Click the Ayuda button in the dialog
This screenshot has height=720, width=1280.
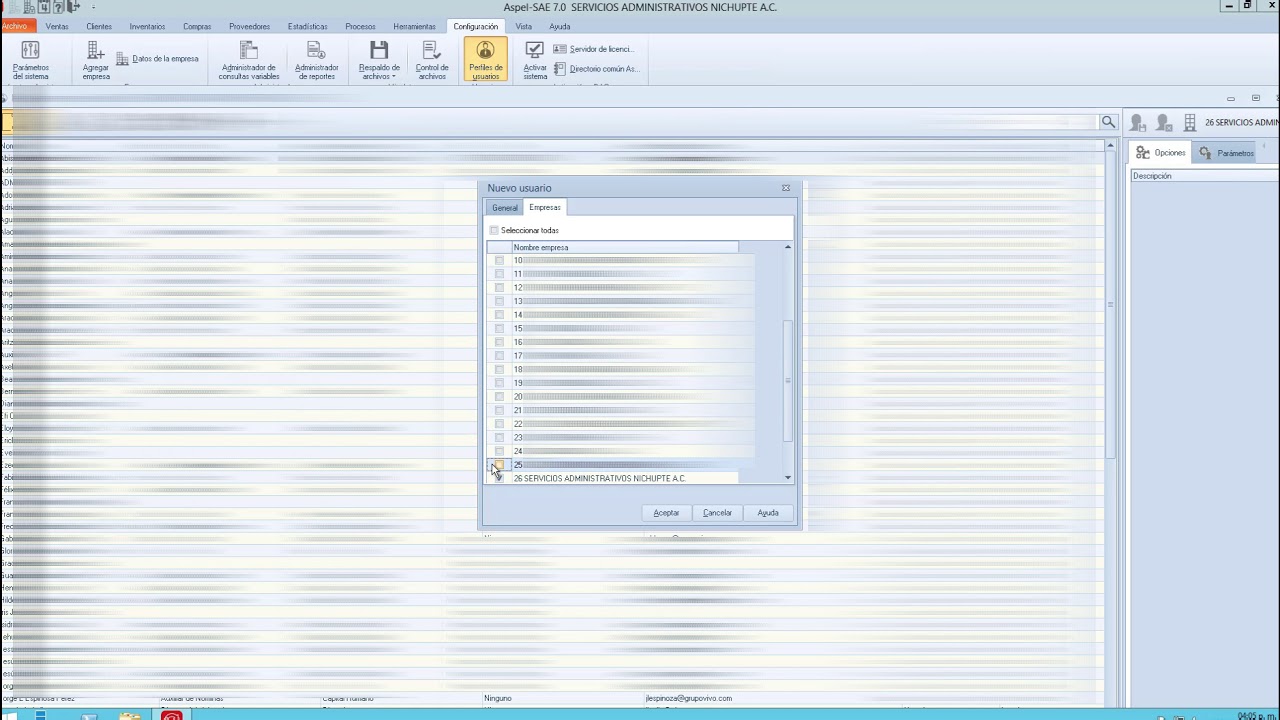click(768, 513)
